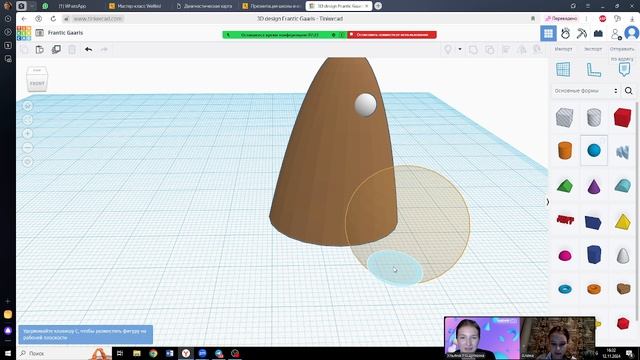Click the view cube FRONT face
Viewport: 640px width, 360px height.
(37, 83)
